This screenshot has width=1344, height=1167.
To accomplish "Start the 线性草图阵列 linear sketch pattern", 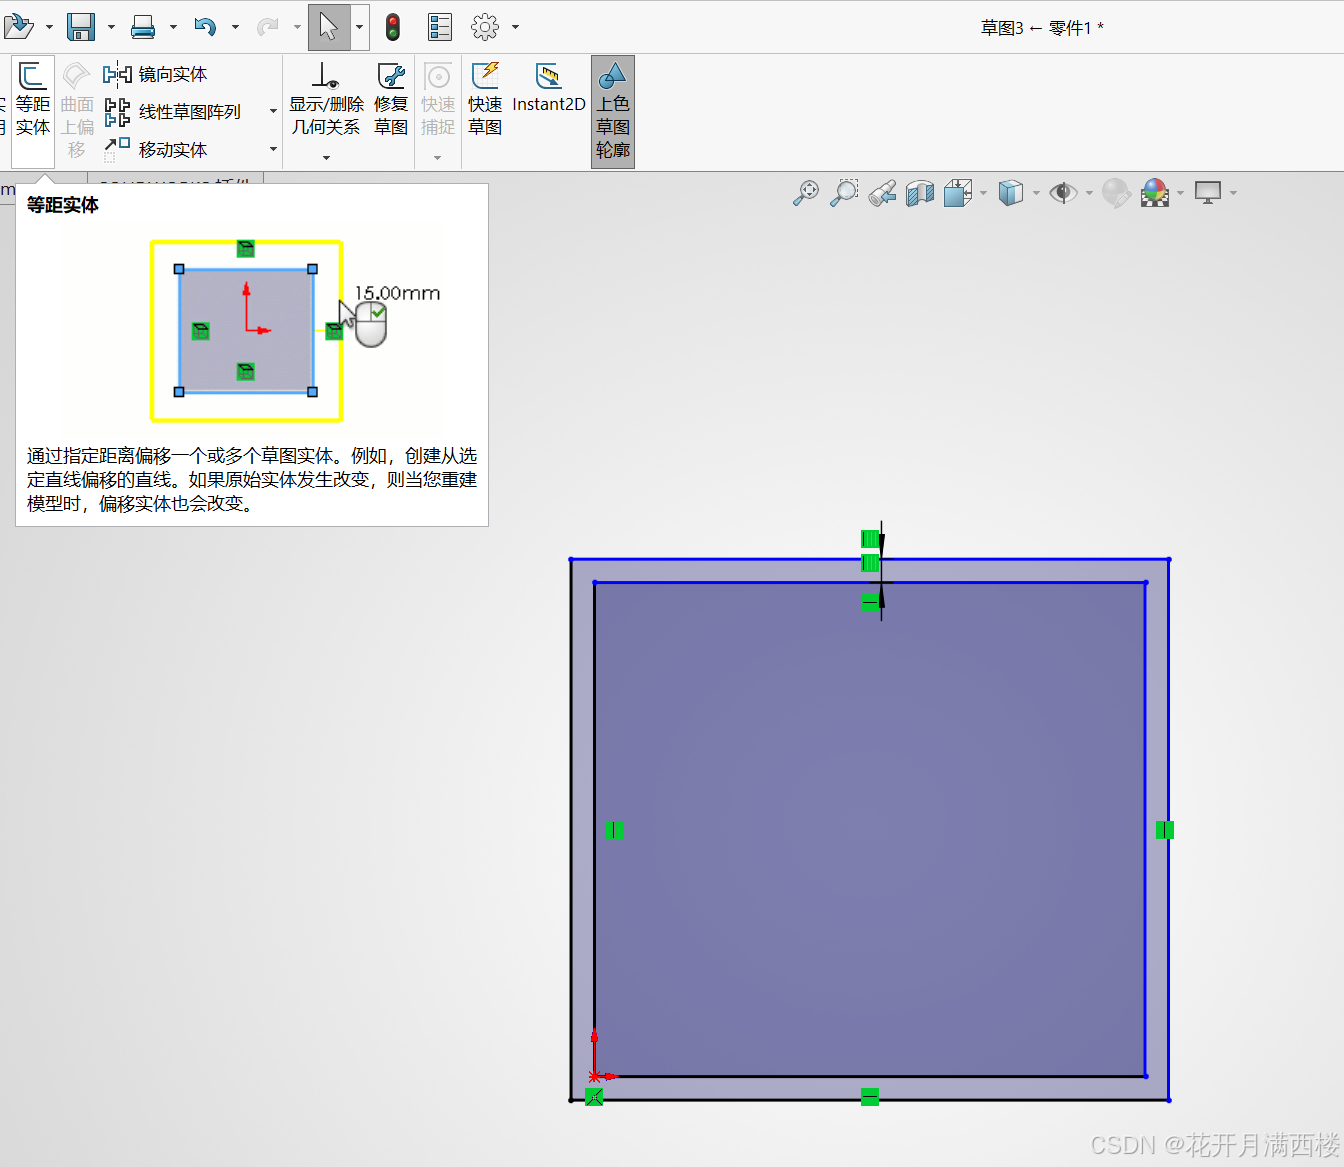I will tap(173, 112).
